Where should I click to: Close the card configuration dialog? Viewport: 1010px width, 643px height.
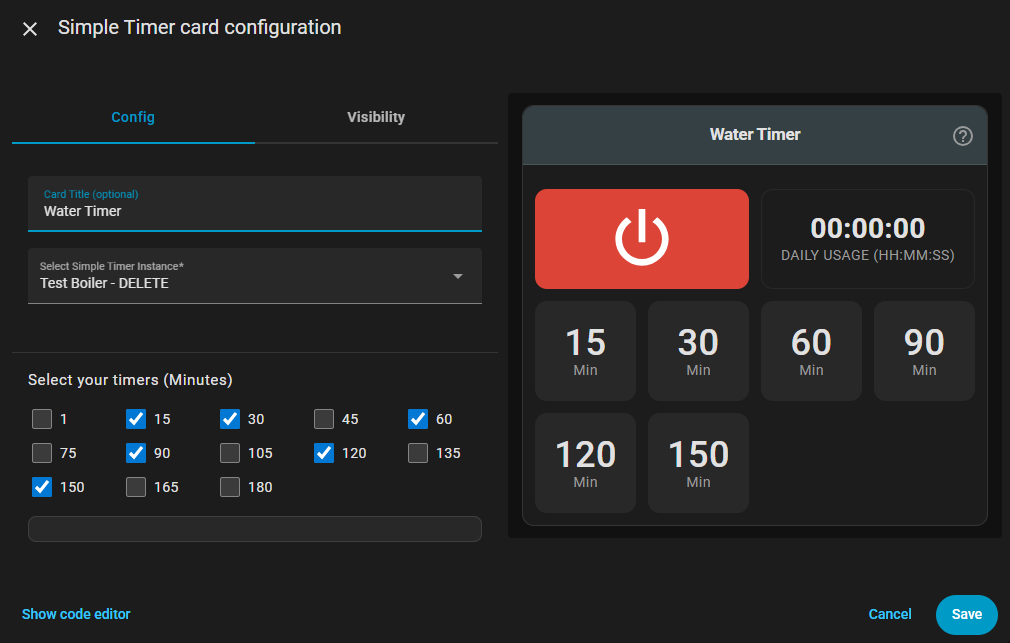point(30,29)
